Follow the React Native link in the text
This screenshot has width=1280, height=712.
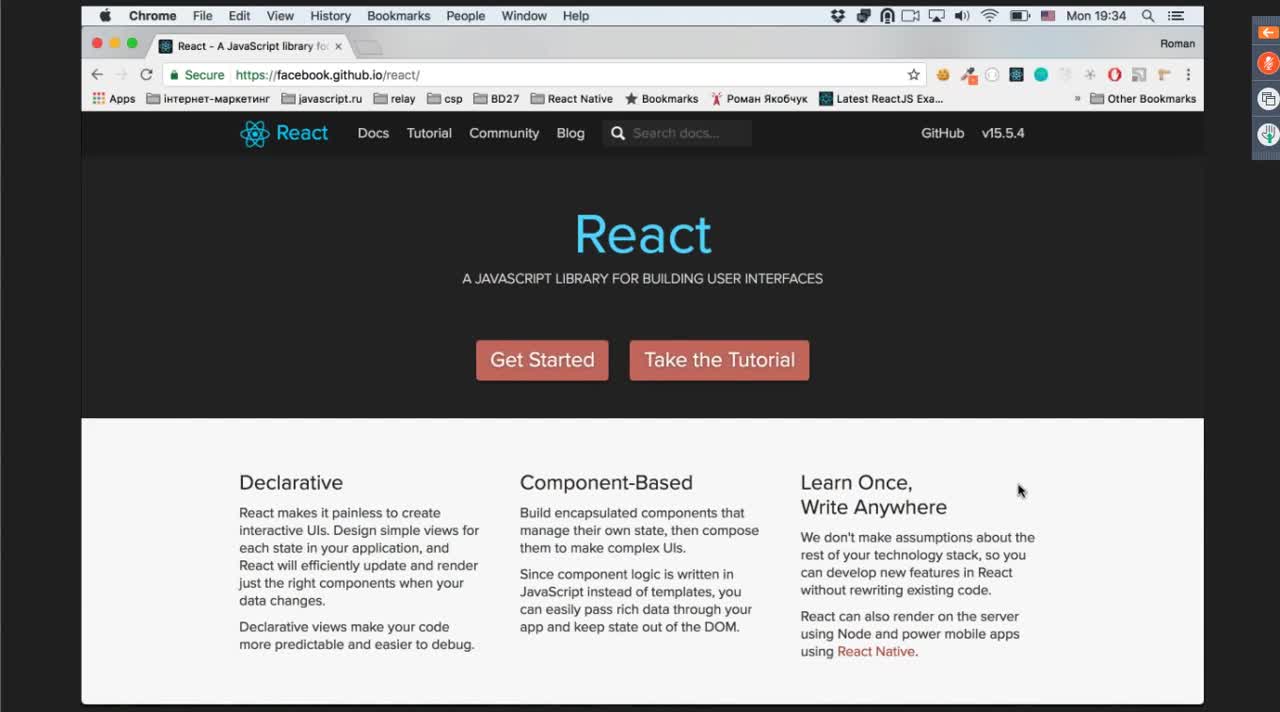click(876, 651)
